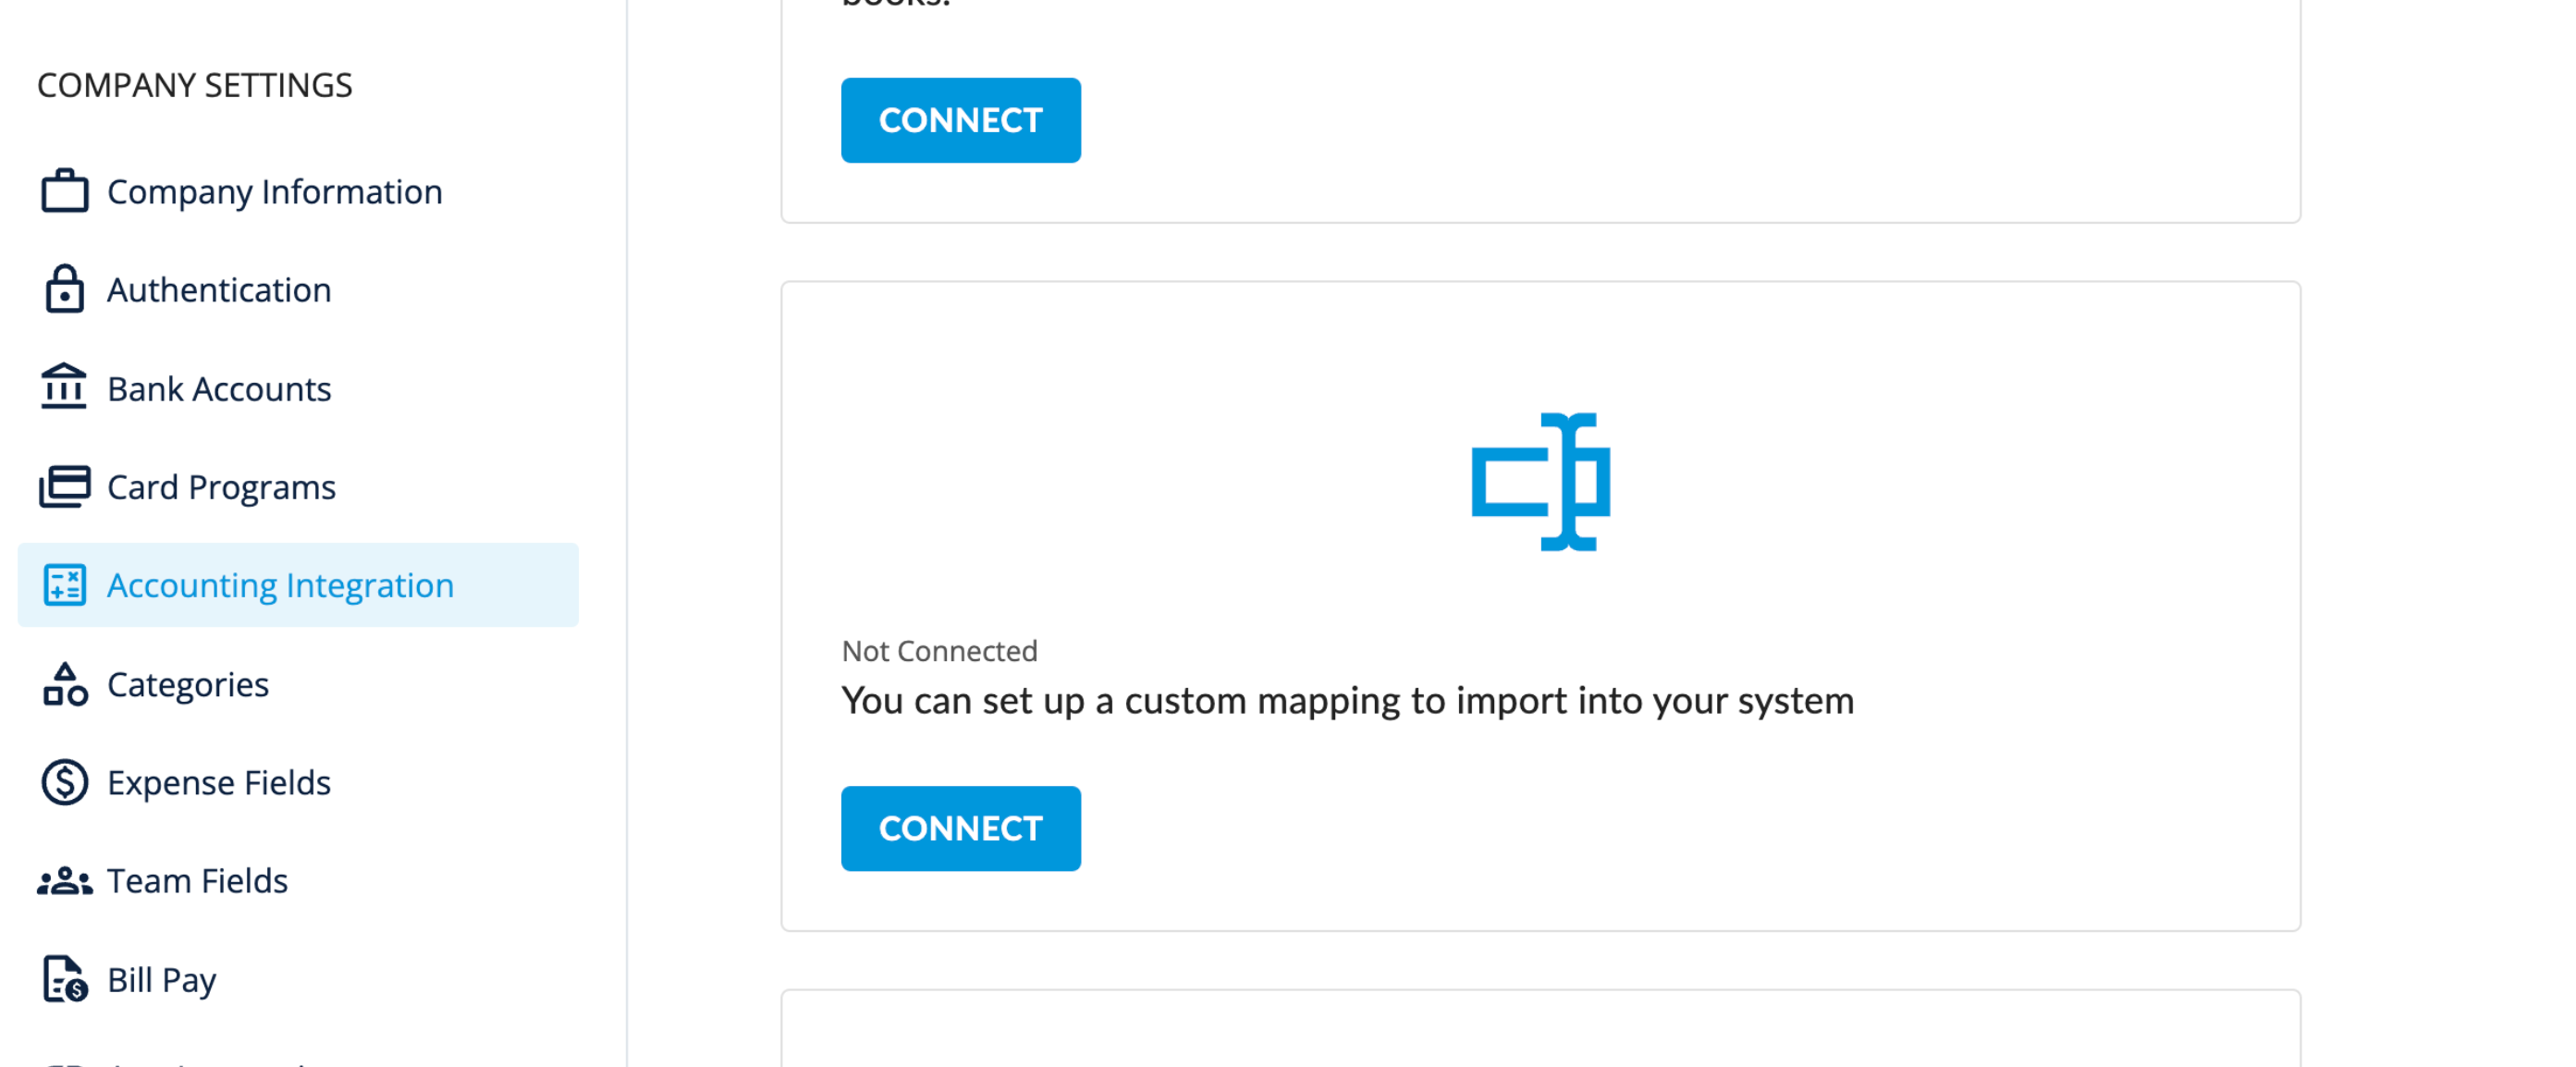
Task: Open Team Fields settings
Action: [x=298, y=881]
